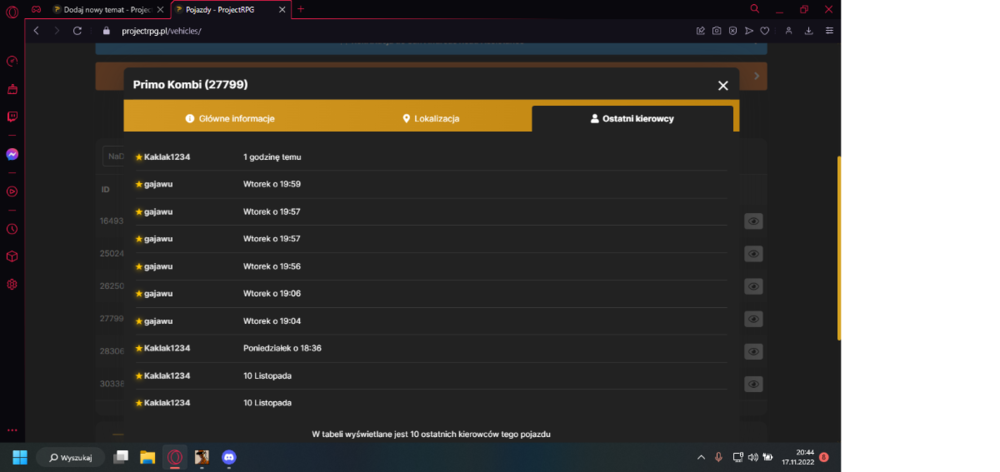Open File Explorer from taskbar
Screen dimensions: 1000x472
click(147, 457)
